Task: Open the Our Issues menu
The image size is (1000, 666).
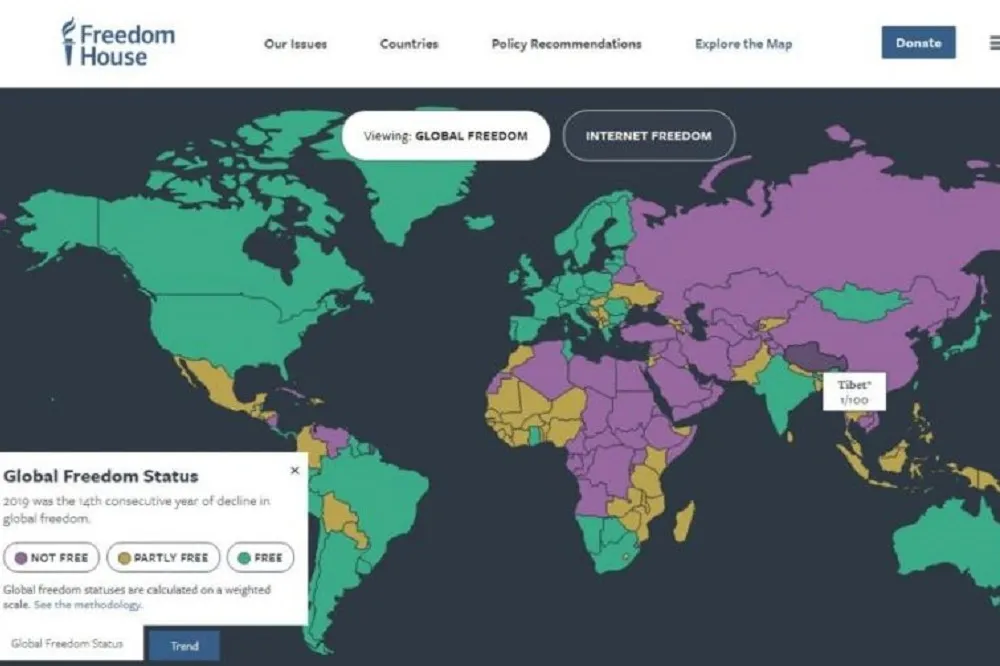Action: tap(295, 44)
